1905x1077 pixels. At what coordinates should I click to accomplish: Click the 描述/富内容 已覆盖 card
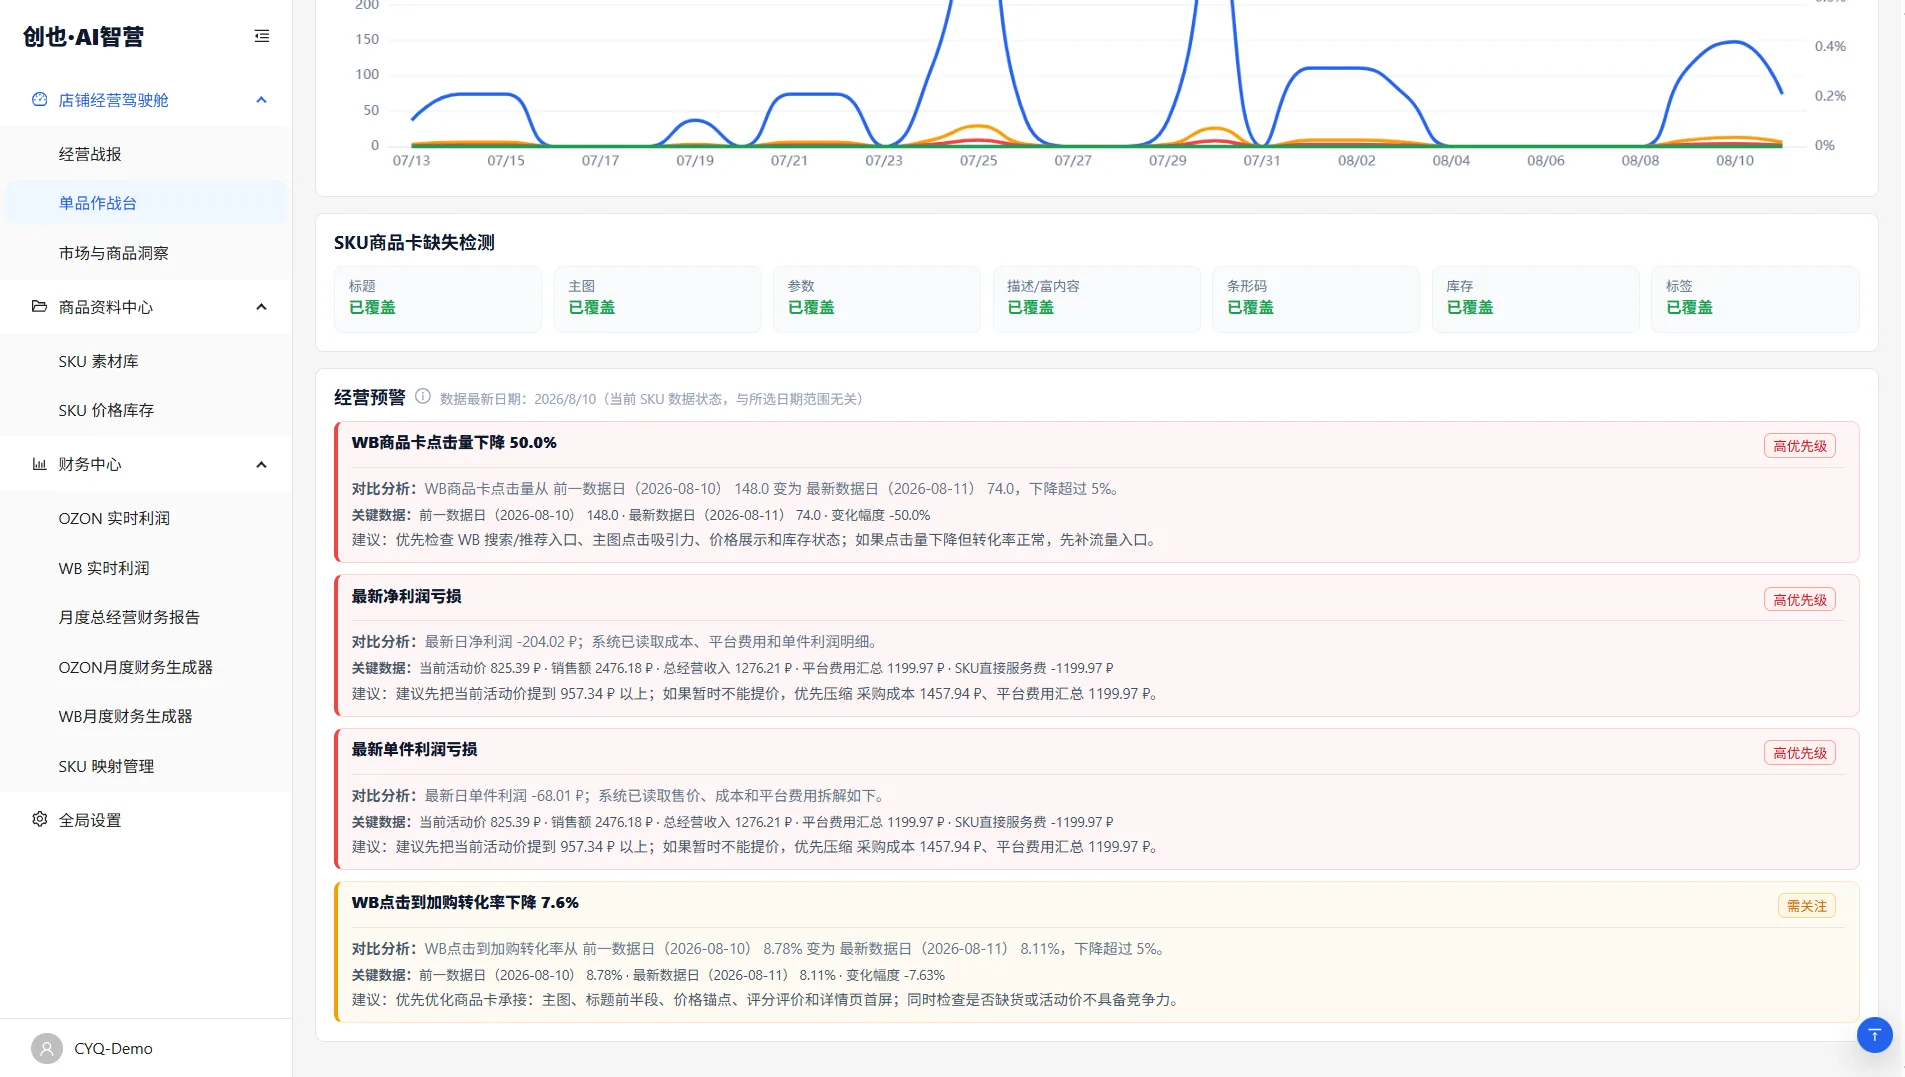point(1096,299)
